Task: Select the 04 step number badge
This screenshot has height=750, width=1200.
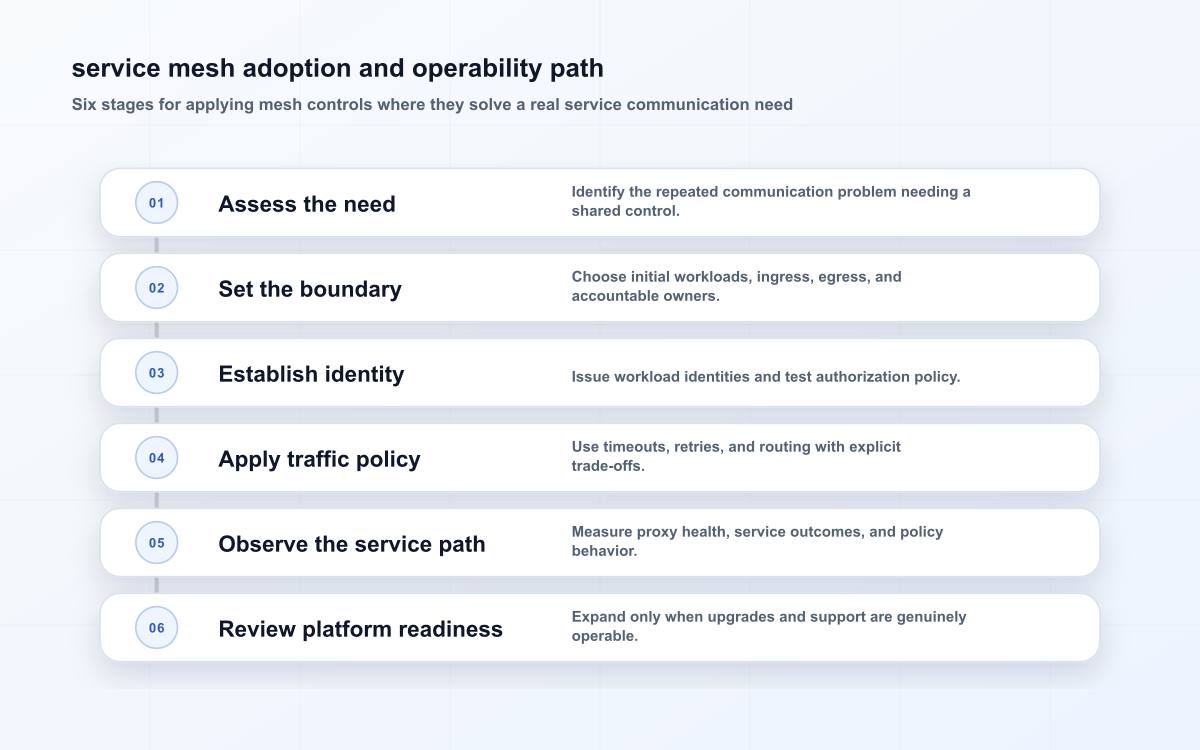Action: (x=157, y=458)
